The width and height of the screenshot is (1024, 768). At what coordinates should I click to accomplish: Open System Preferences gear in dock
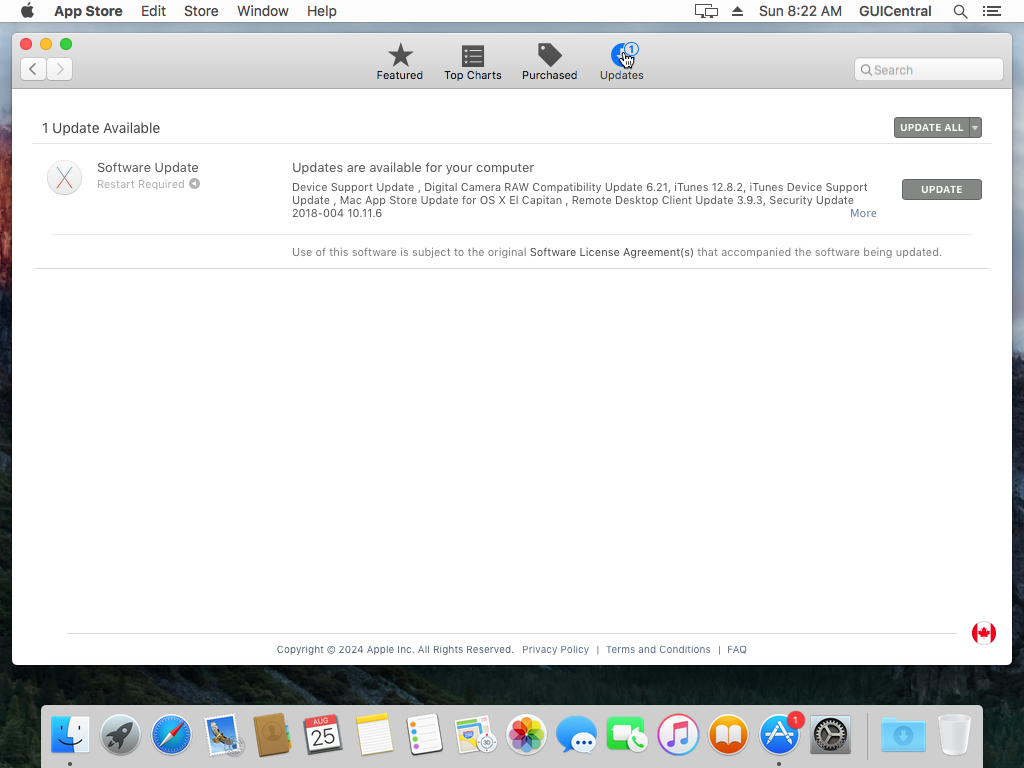(x=830, y=735)
